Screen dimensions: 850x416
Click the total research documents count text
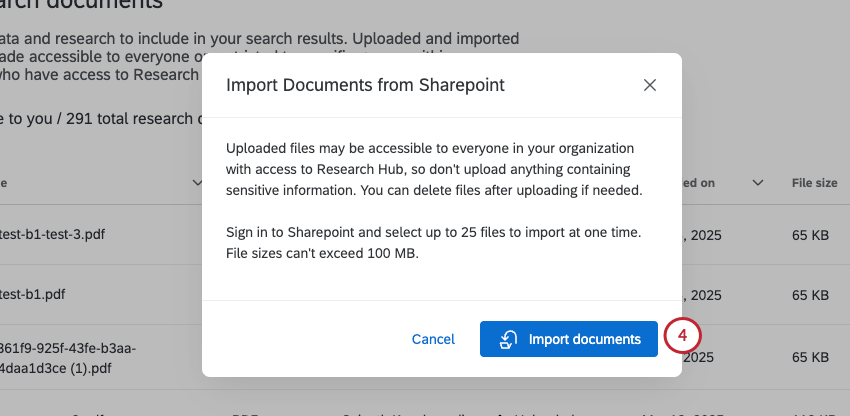100,118
